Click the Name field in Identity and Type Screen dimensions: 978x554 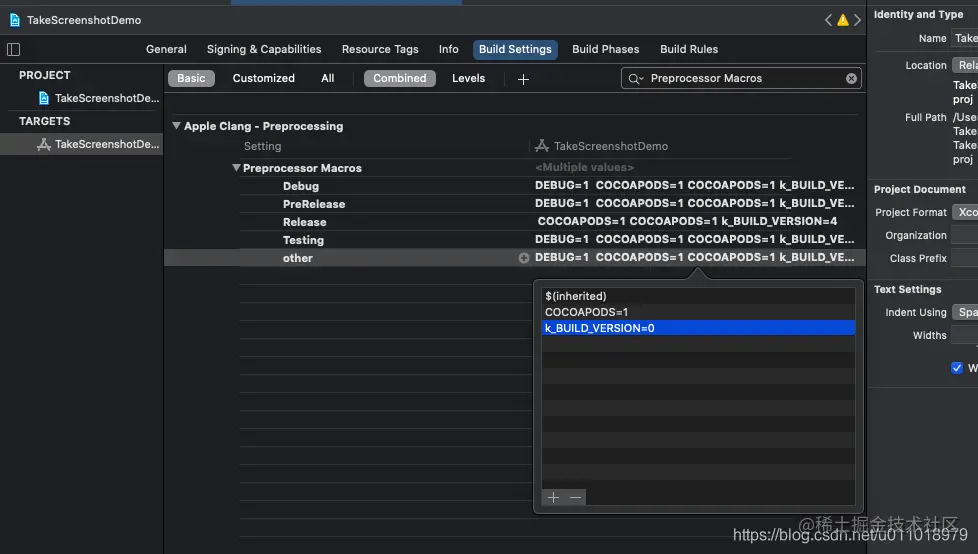(964, 38)
